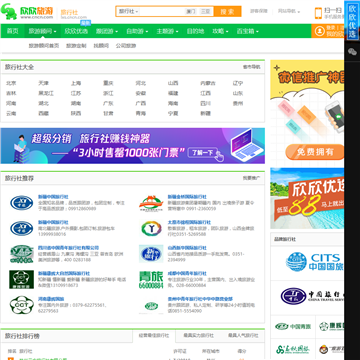
Task: Expand the 攻略 navigation dropdown
Action: [x=221, y=31]
